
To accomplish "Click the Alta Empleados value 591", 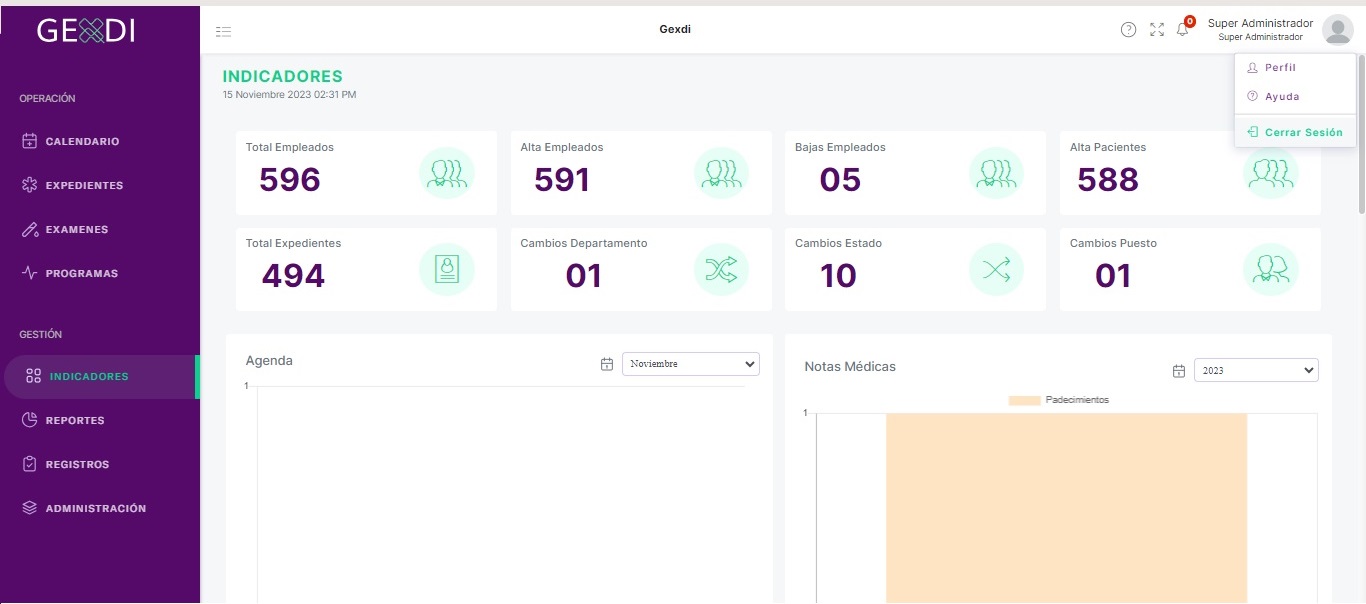I will pos(562,179).
